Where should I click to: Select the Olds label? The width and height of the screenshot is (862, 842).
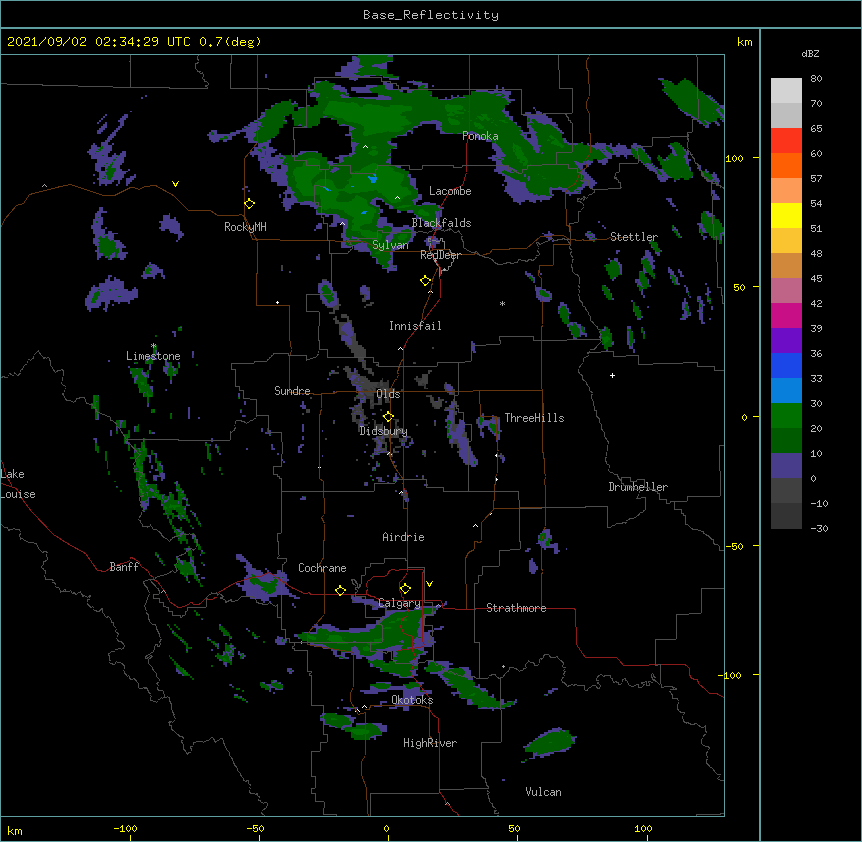pyautogui.click(x=388, y=394)
